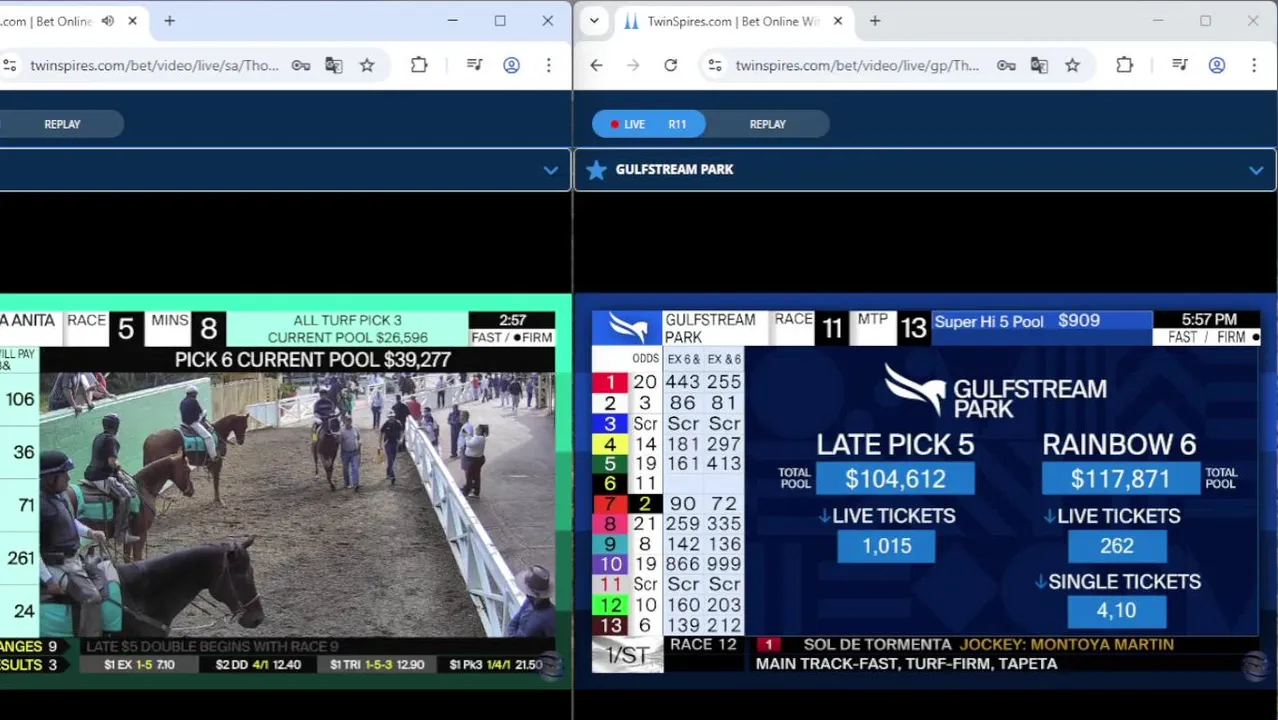Open profile avatar in right window
The image size is (1278, 720).
tap(1217, 65)
